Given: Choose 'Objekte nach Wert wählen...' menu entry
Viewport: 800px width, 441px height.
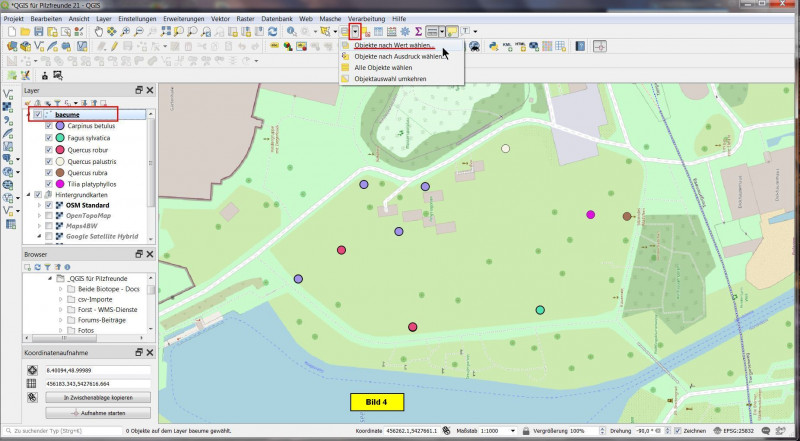Looking at the screenshot, I should point(394,45).
